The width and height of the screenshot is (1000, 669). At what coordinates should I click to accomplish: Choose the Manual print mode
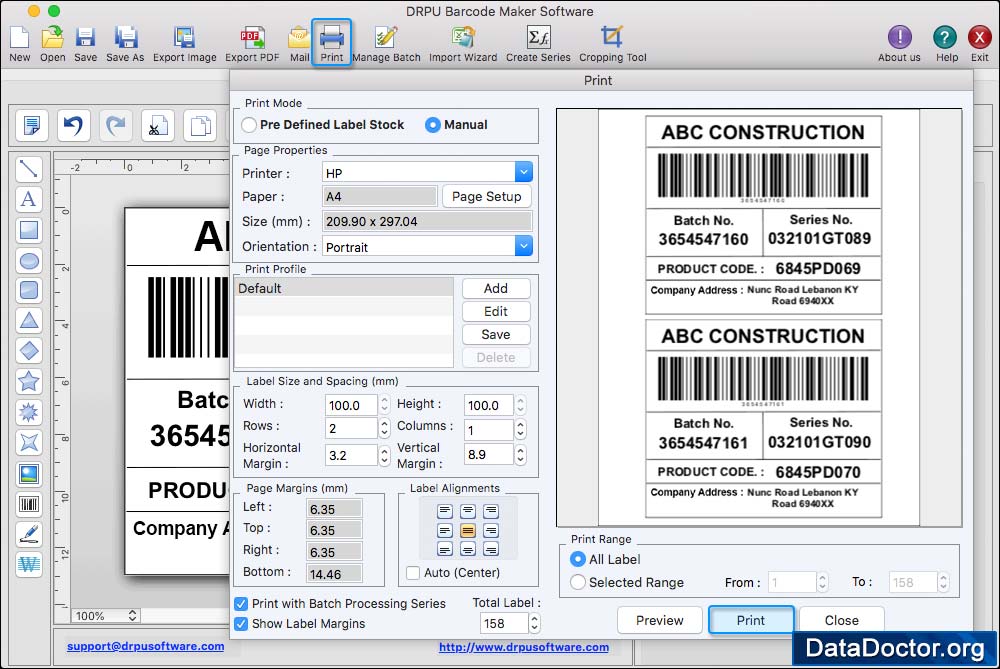(x=432, y=125)
